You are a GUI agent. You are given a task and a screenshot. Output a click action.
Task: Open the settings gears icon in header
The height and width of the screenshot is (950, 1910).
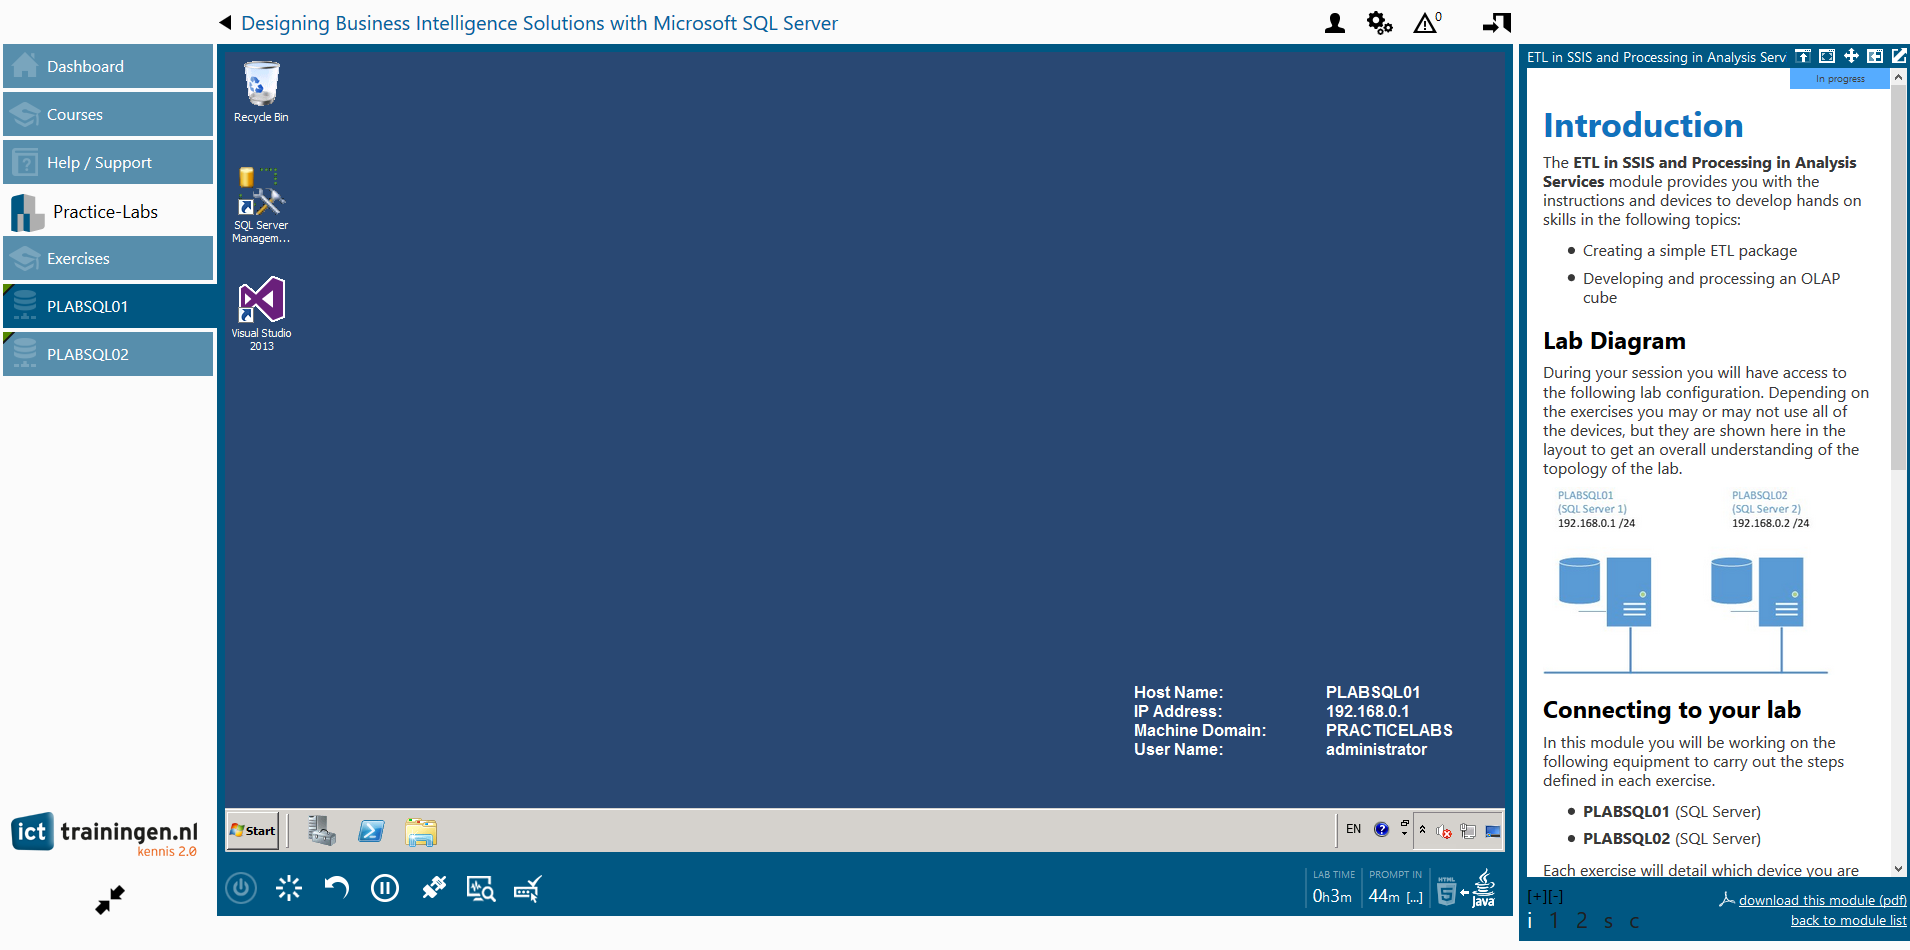[1380, 23]
